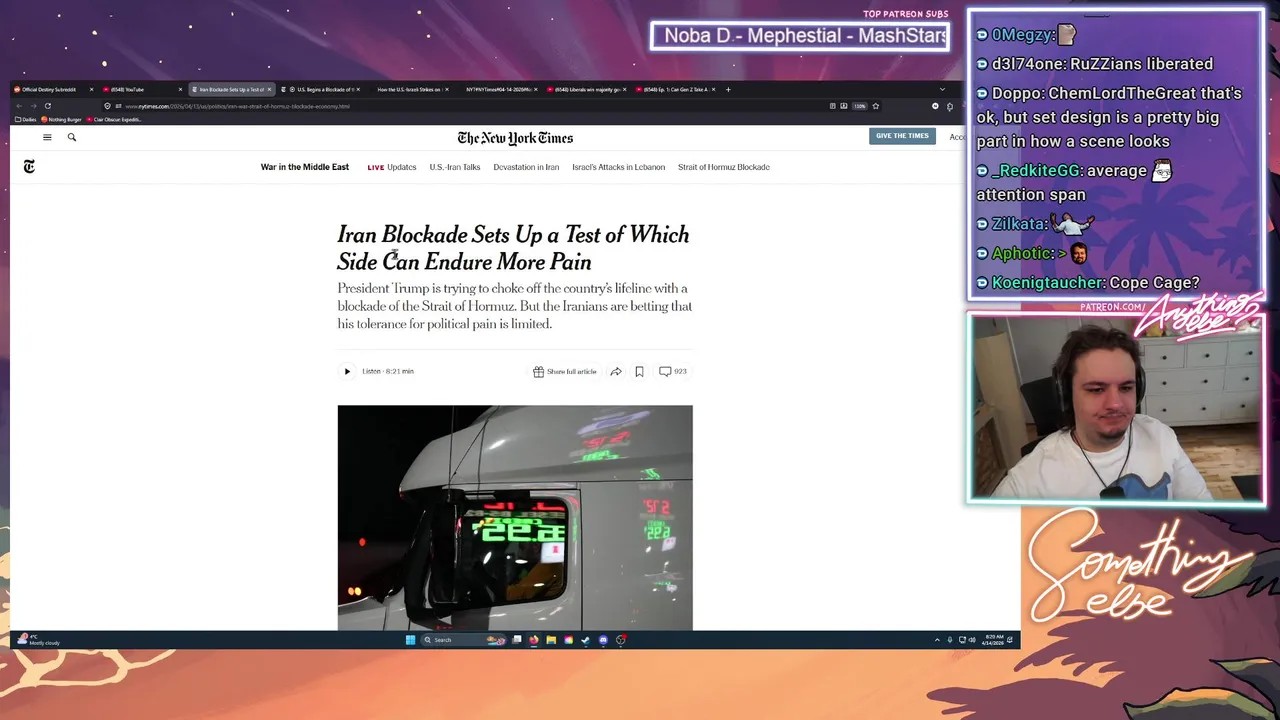The image size is (1280, 720).
Task: Switch to the YouTube browser tab
Action: 140,90
